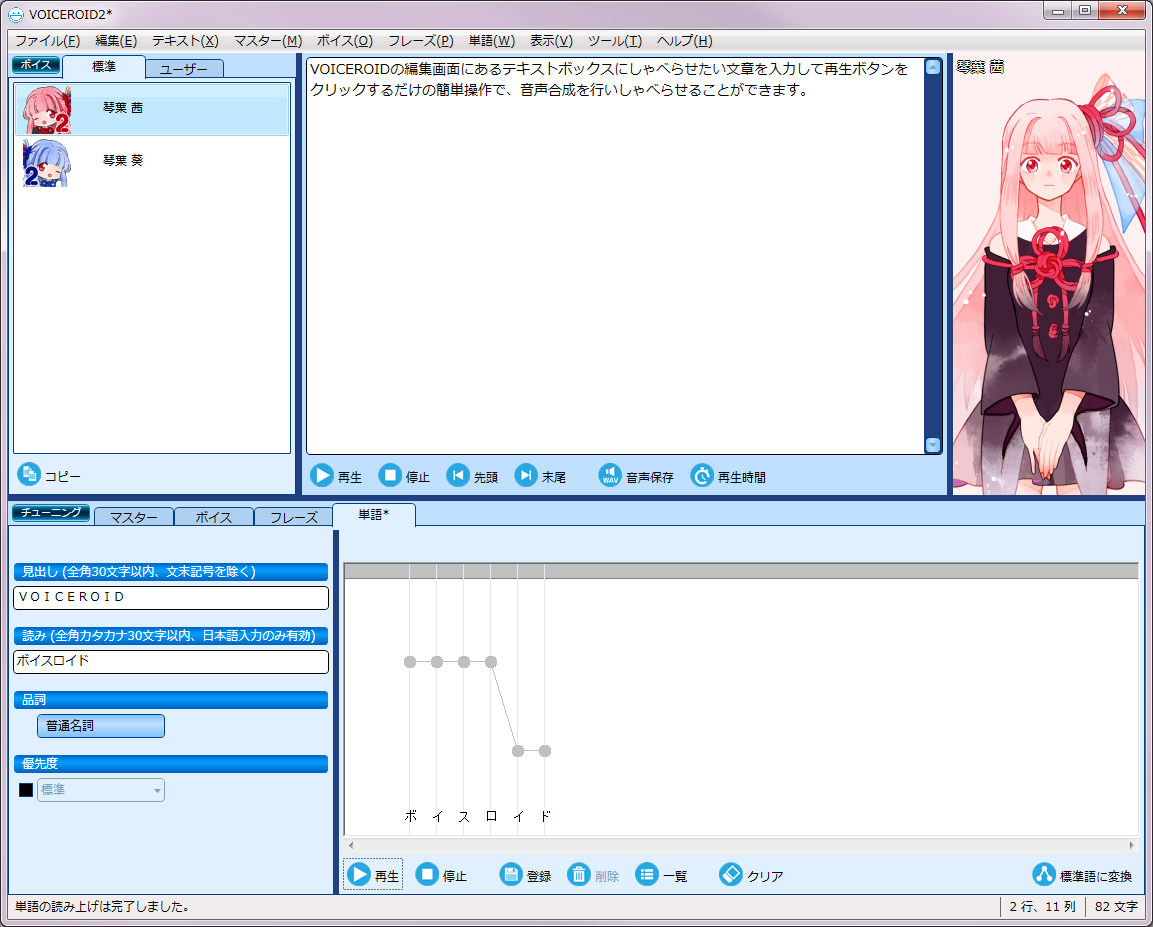Click the 普通名詞 part-of-speech button

101,726
